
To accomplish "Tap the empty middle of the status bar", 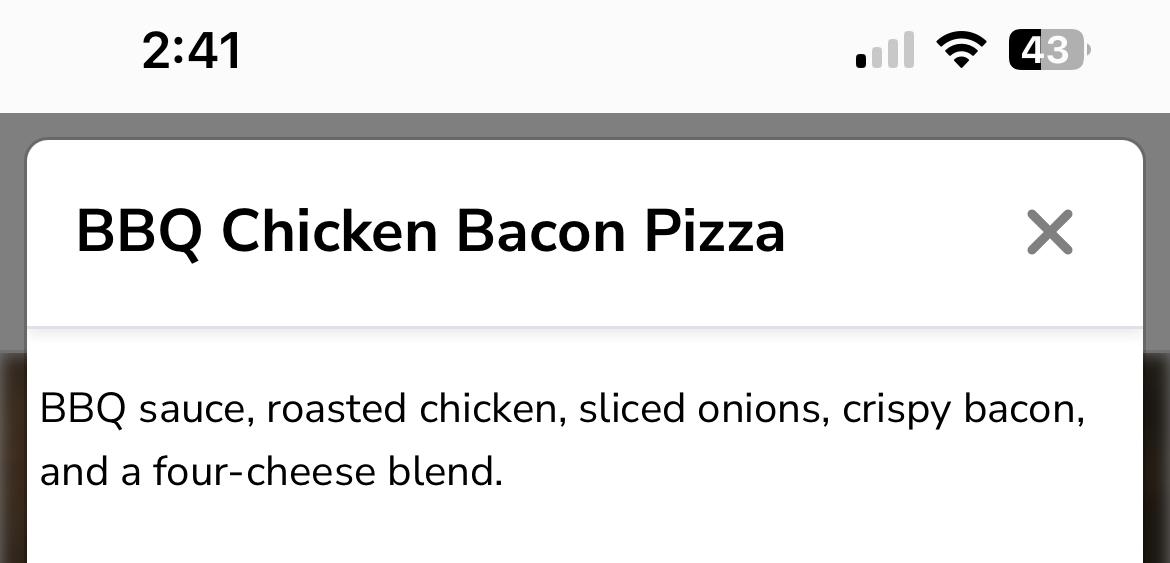I will point(550,50).
